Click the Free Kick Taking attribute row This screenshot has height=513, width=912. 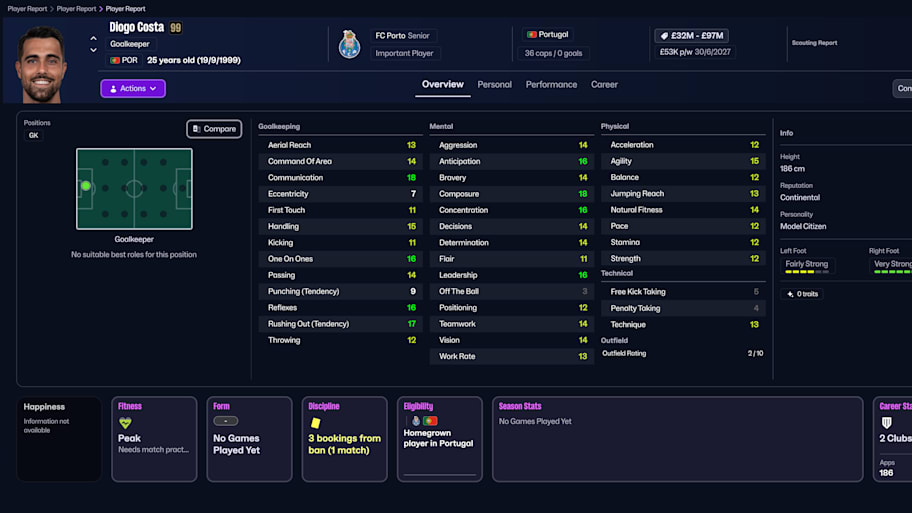[683, 292]
